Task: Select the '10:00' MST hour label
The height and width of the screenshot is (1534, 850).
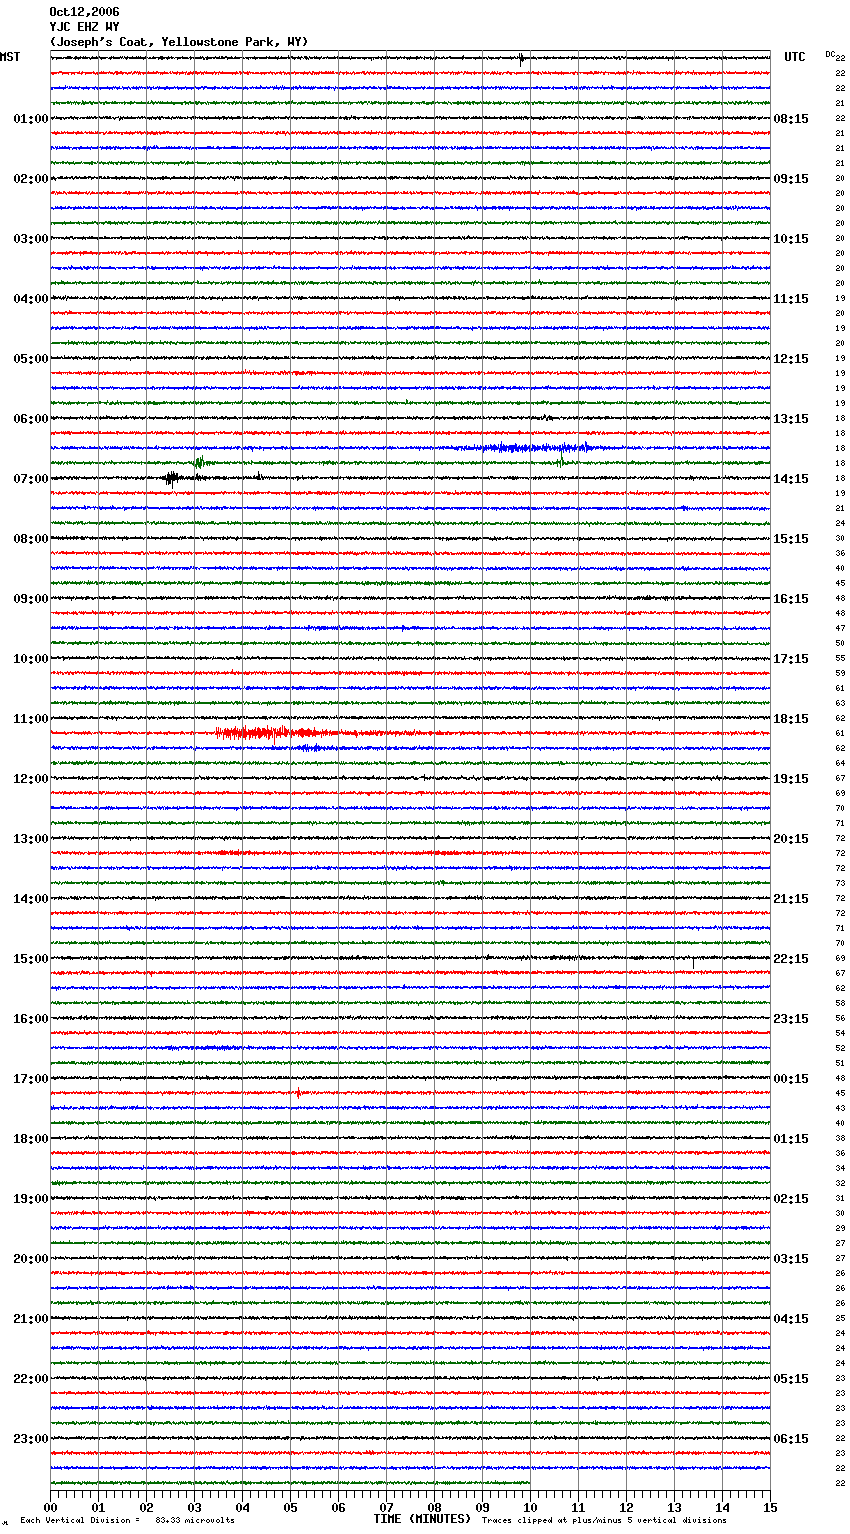Action: point(31,659)
